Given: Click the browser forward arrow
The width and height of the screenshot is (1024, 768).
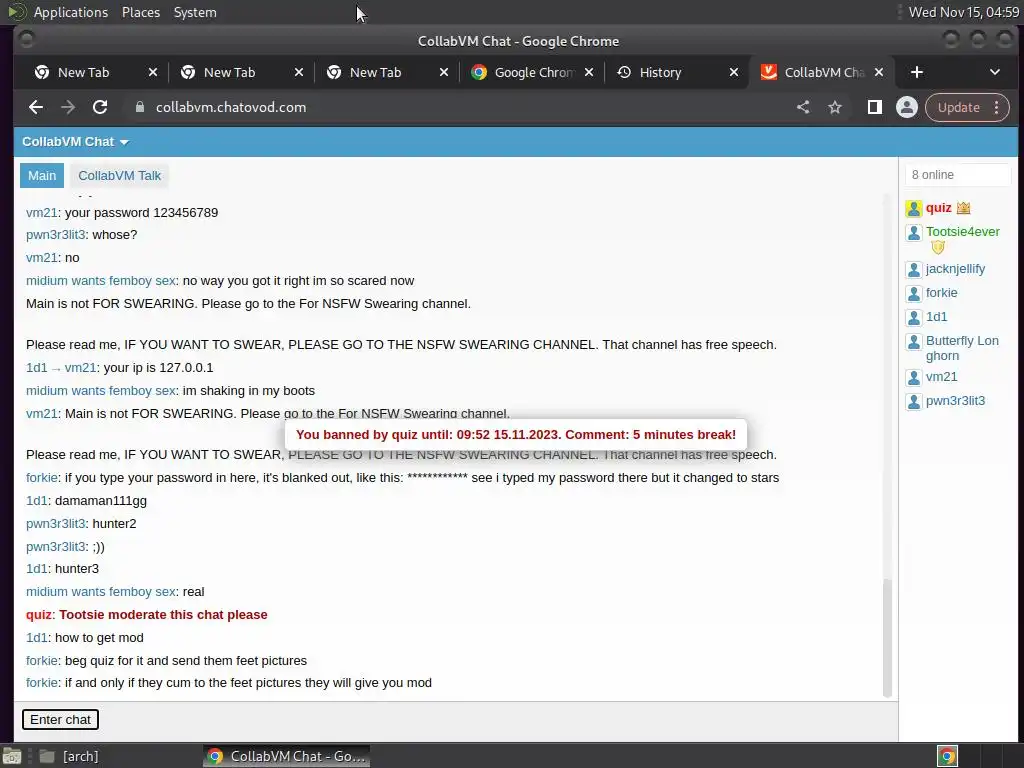Looking at the screenshot, I should [x=68, y=107].
